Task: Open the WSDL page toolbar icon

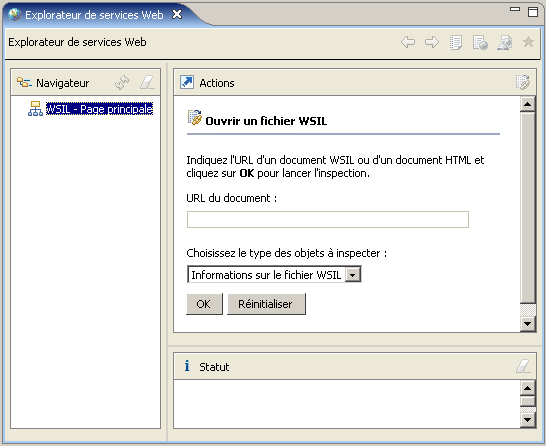Action: pyautogui.click(x=505, y=43)
